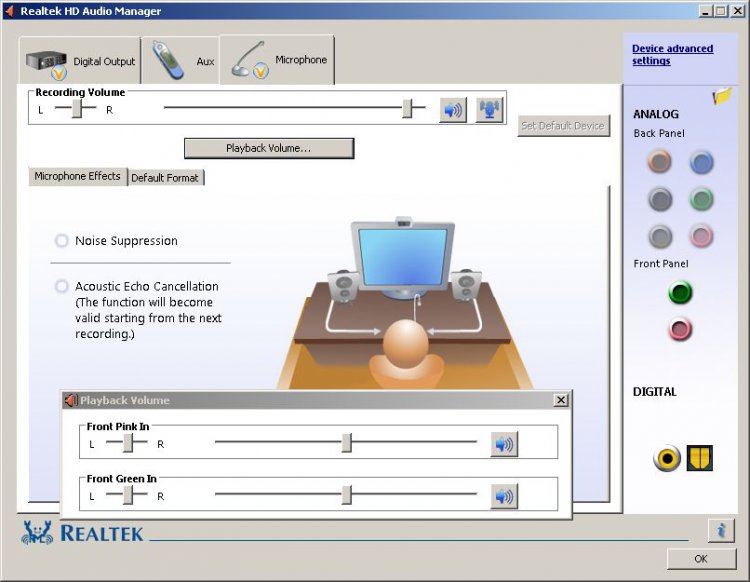Screen dimensions: 750x582
Task: Select the pink front panel jack
Action: click(680, 329)
